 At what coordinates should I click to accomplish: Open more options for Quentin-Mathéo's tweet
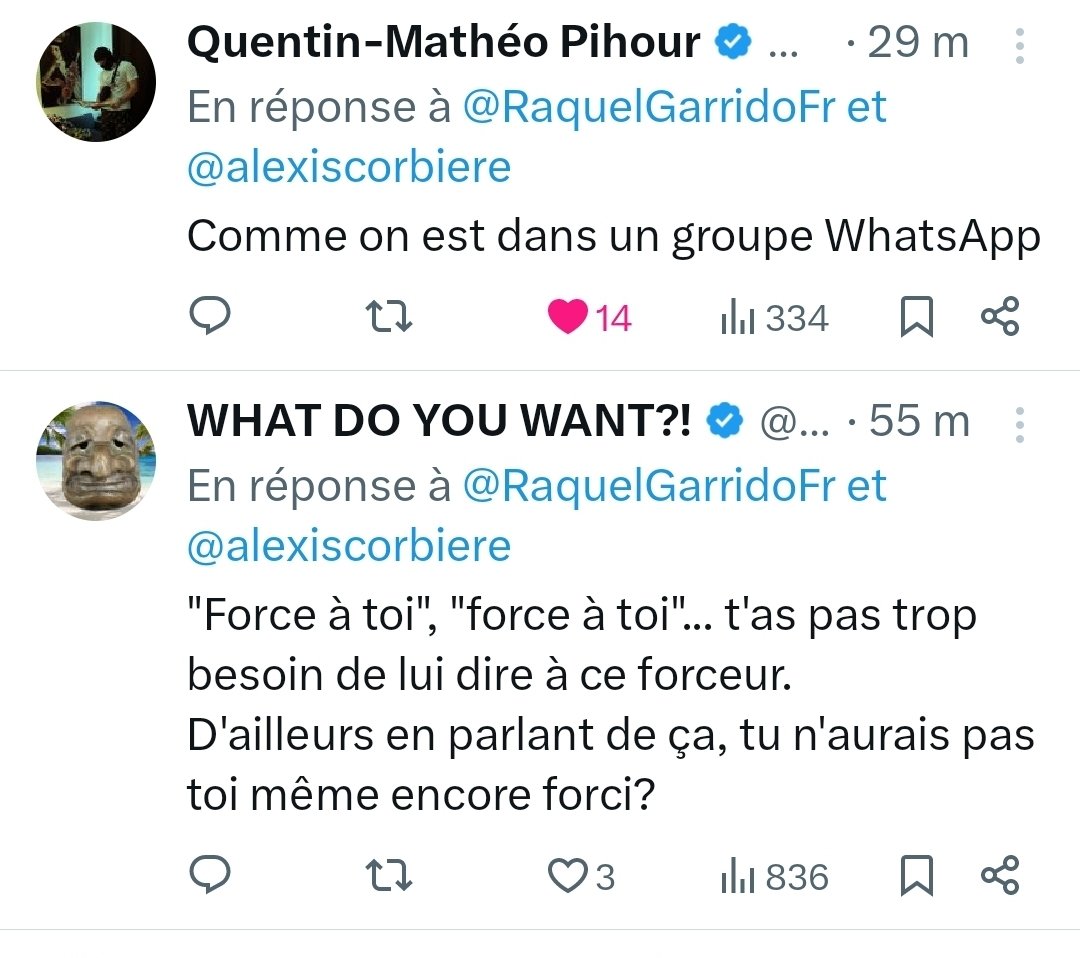point(1020,45)
